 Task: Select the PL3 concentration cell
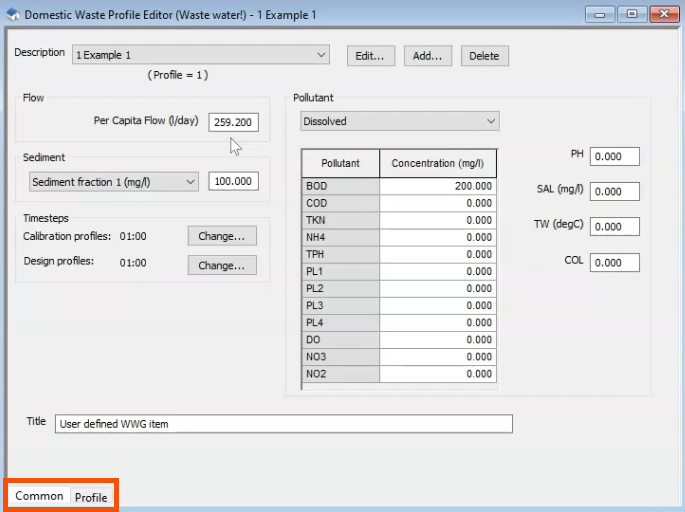pyautogui.click(x=438, y=305)
